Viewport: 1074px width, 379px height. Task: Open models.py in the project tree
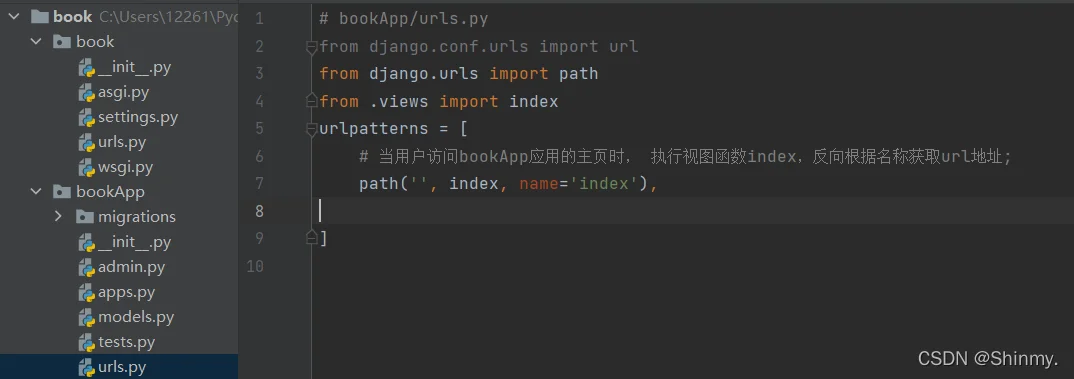click(136, 317)
